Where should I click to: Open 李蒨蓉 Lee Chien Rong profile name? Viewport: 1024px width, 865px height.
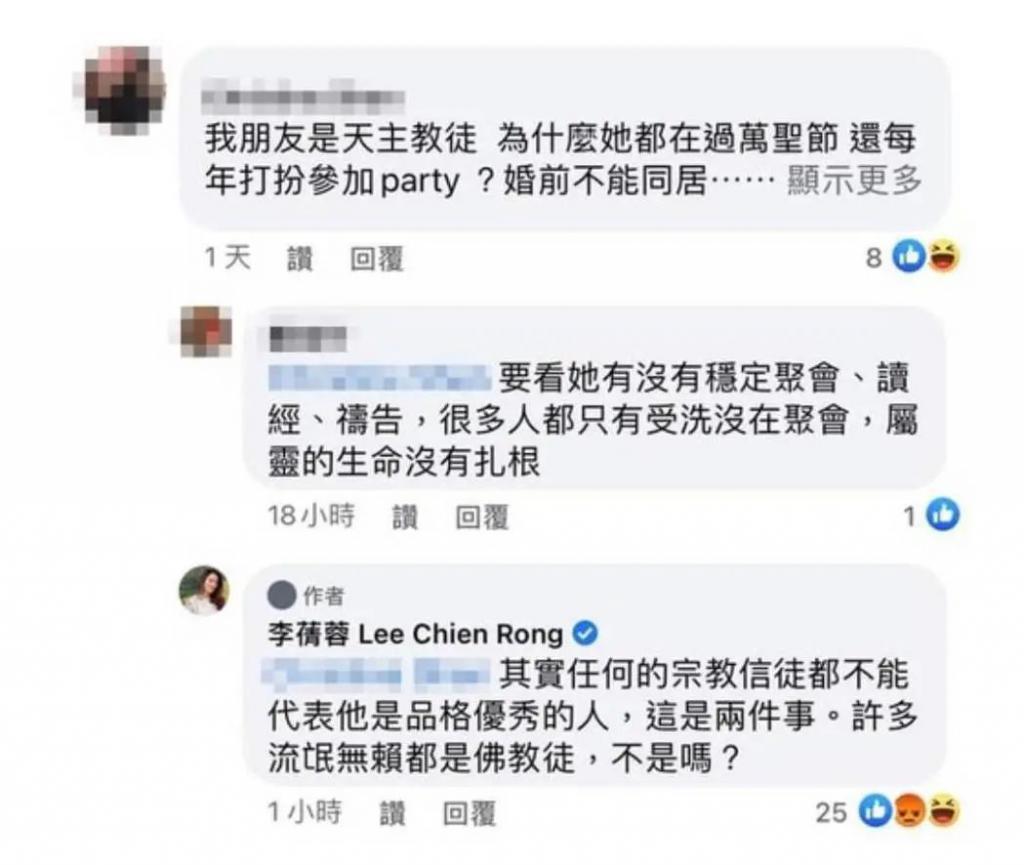point(415,633)
